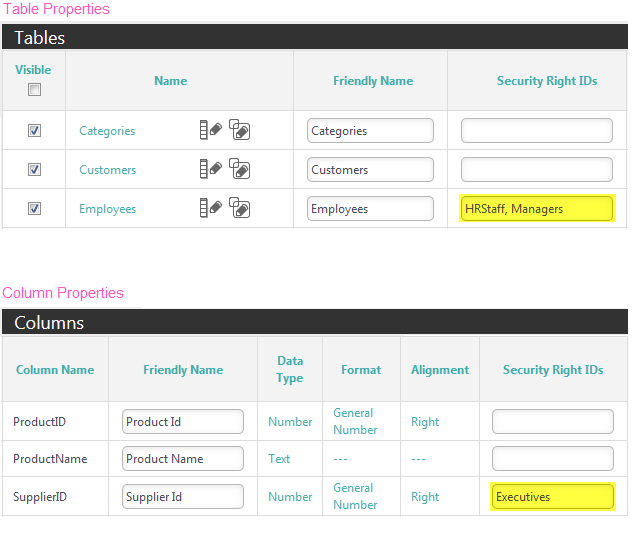
Task: Select the SupplierID column name text
Action: [x=40, y=497]
